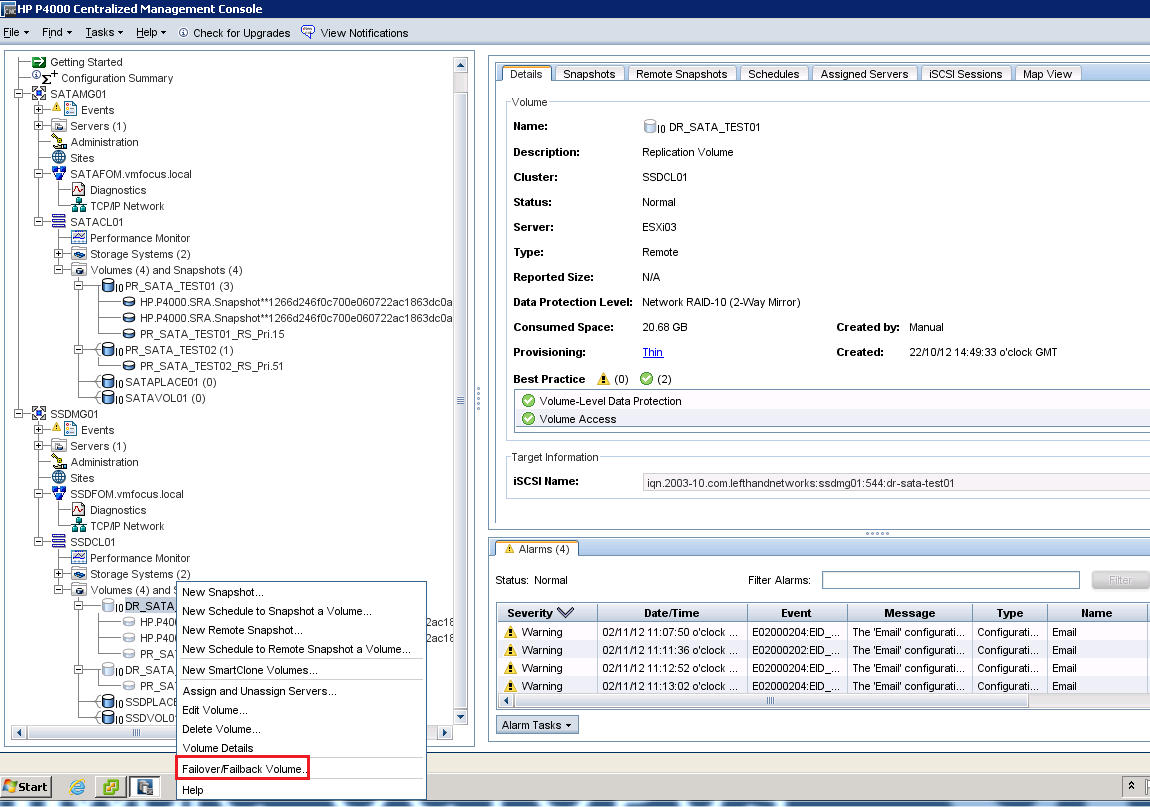Click the SATAMG01 management group icon
The width and height of the screenshot is (1150, 807).
pos(40,94)
